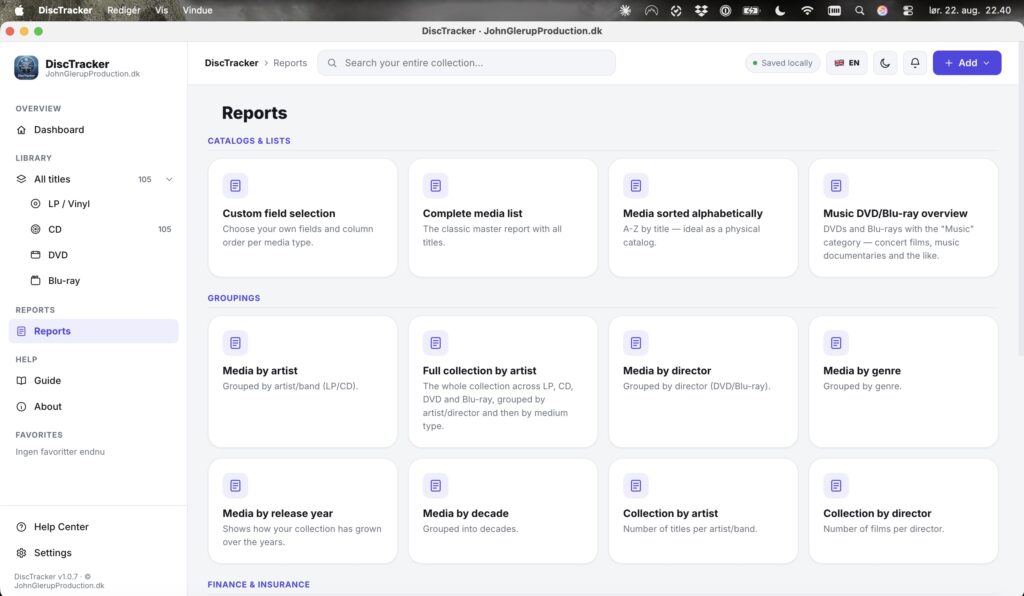Open the Add button dropdown
Screen dimensions: 1024x596
[x=967, y=63]
